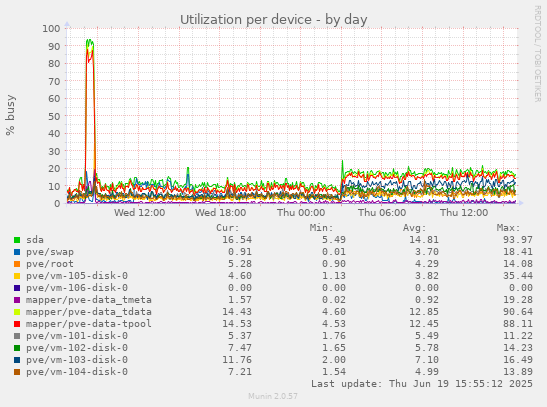This screenshot has width=547, height=407.
Task: Click the Last update timestamp text
Action: click(422, 384)
